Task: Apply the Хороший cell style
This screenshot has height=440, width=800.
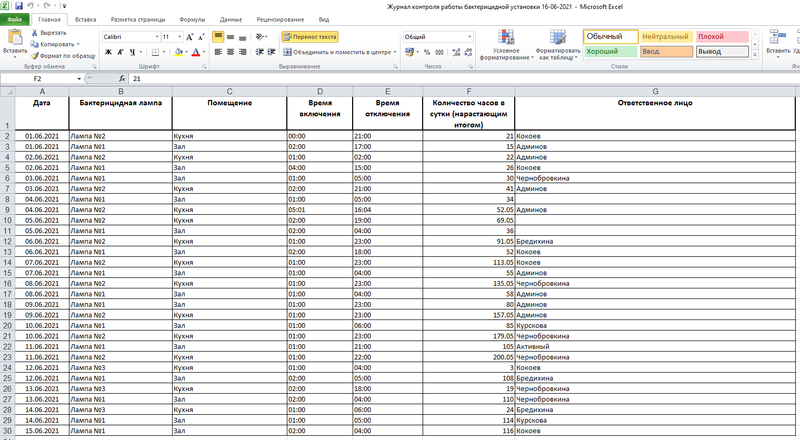Action: tap(611, 52)
